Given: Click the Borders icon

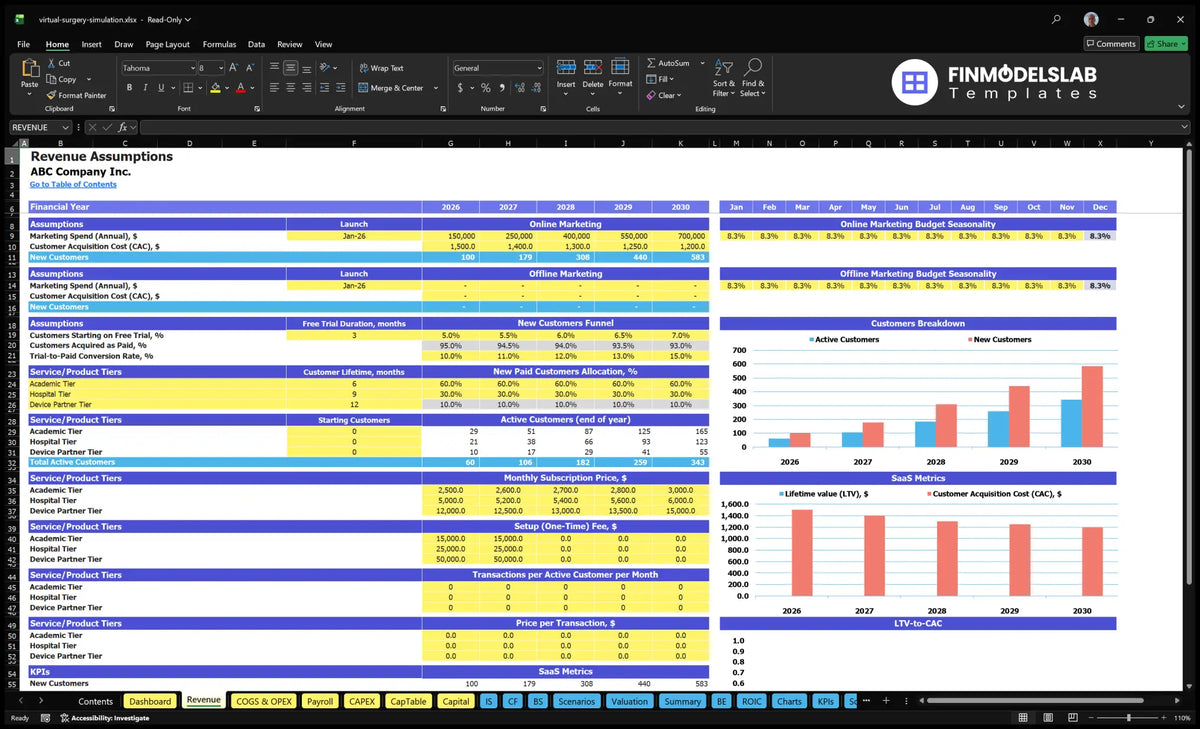Looking at the screenshot, I should click(189, 88).
